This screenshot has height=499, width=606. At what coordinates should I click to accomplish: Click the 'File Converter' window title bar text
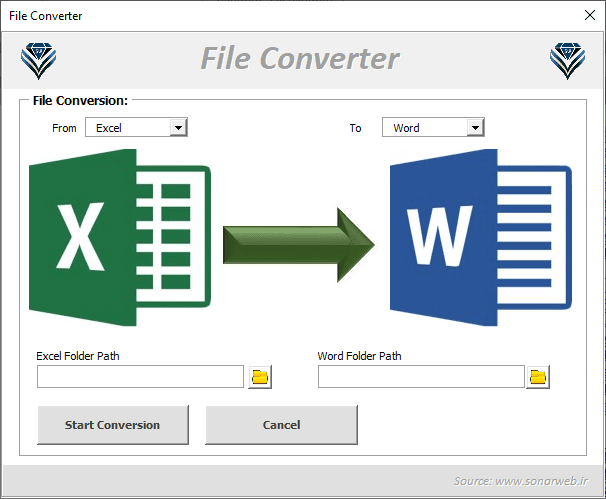[46, 16]
